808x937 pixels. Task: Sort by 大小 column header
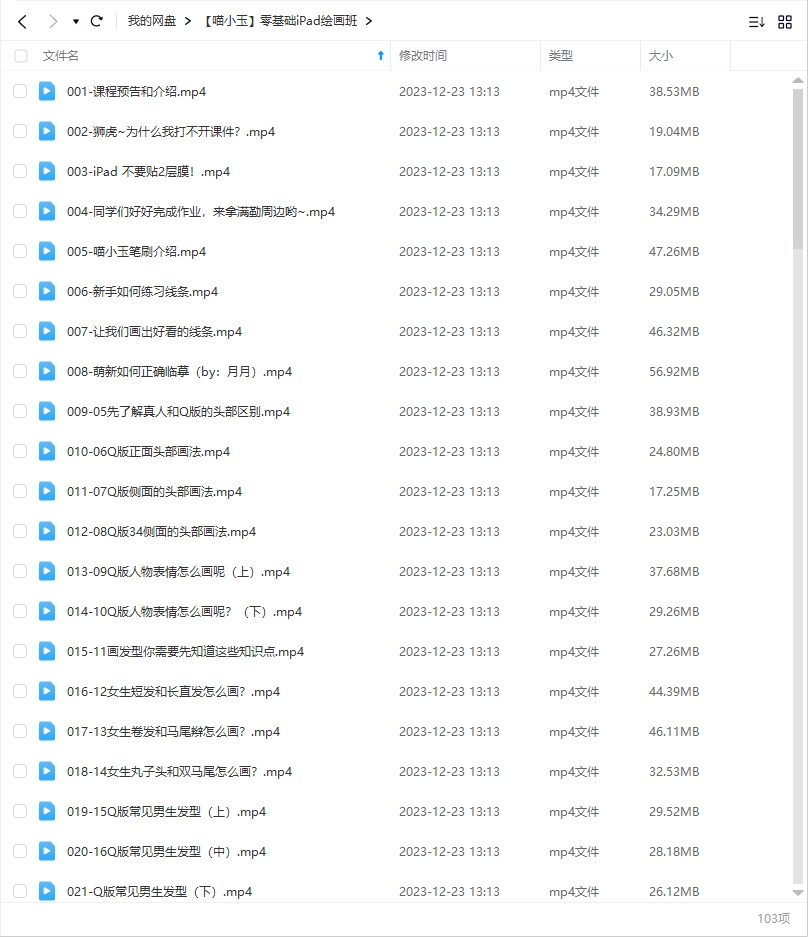click(661, 56)
